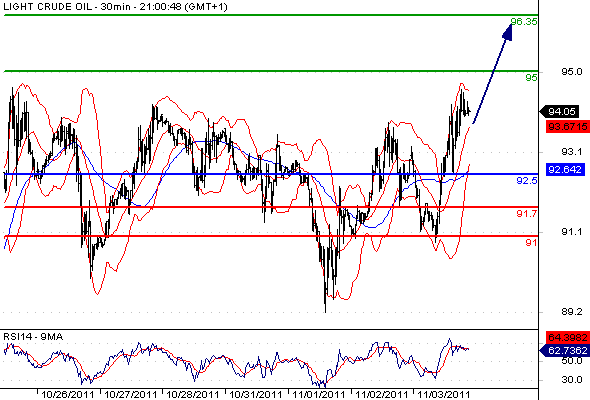This screenshot has height=400, width=590.
Task: Select the RSI14 - 9MA indicator label
Action: tap(33, 337)
